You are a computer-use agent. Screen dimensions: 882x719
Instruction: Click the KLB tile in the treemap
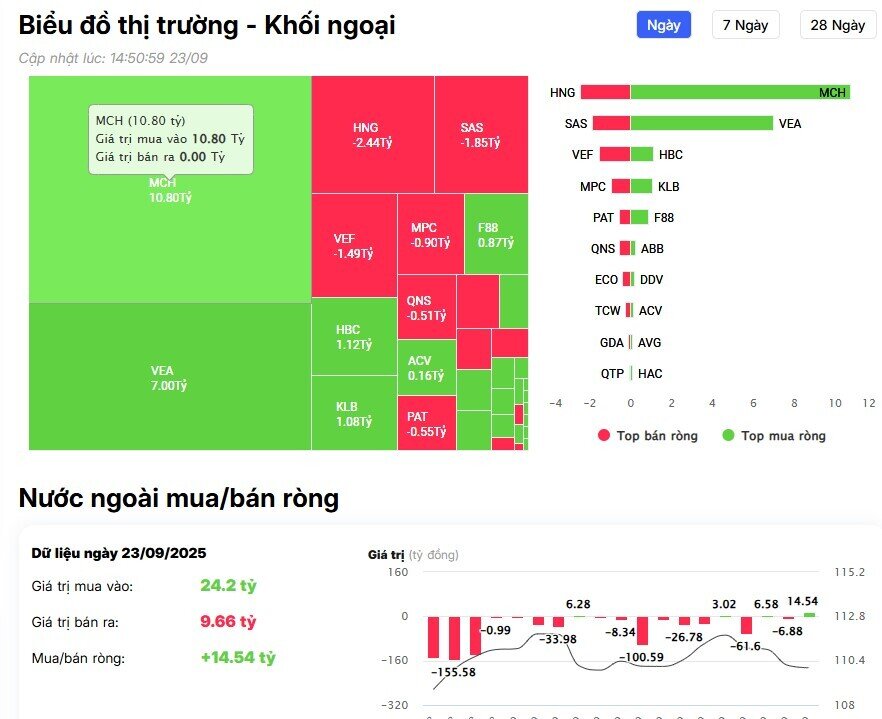354,412
